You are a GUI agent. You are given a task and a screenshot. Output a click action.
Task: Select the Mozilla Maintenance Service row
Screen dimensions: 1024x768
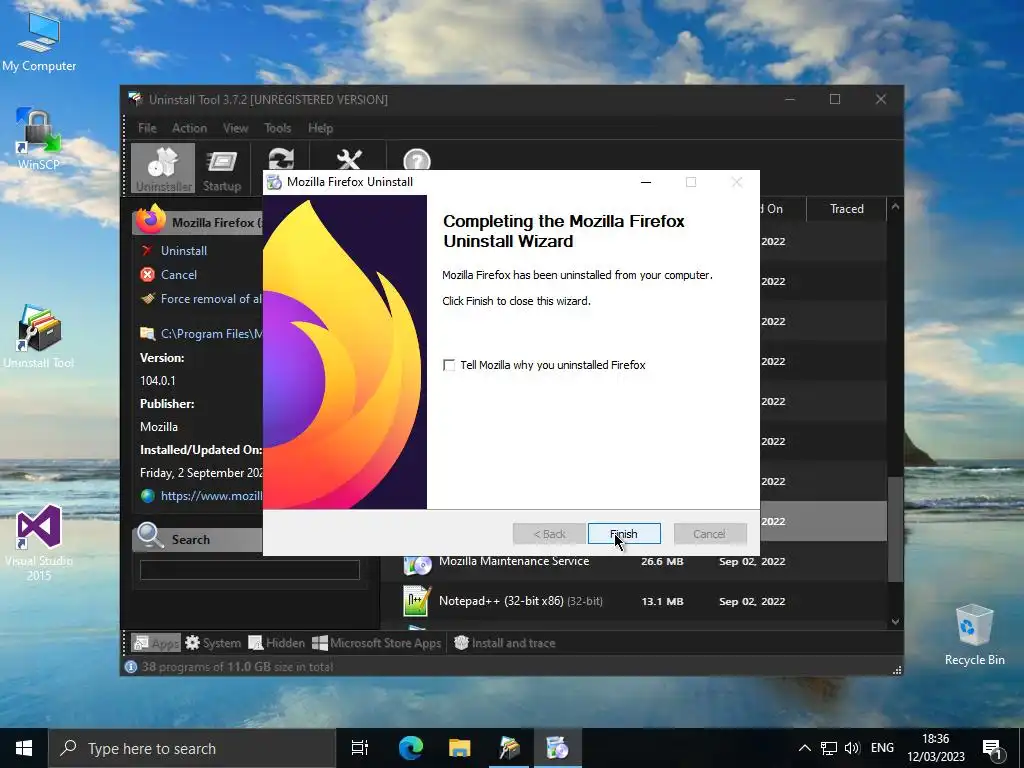pyautogui.click(x=633, y=562)
